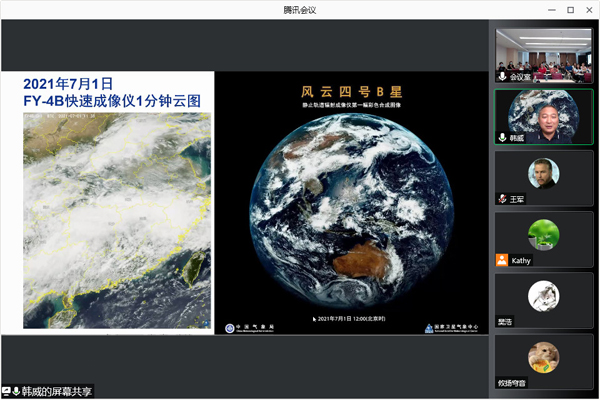Close the 腾讯会议 window
Image resolution: width=600 pixels, height=400 pixels.
(x=589, y=10)
